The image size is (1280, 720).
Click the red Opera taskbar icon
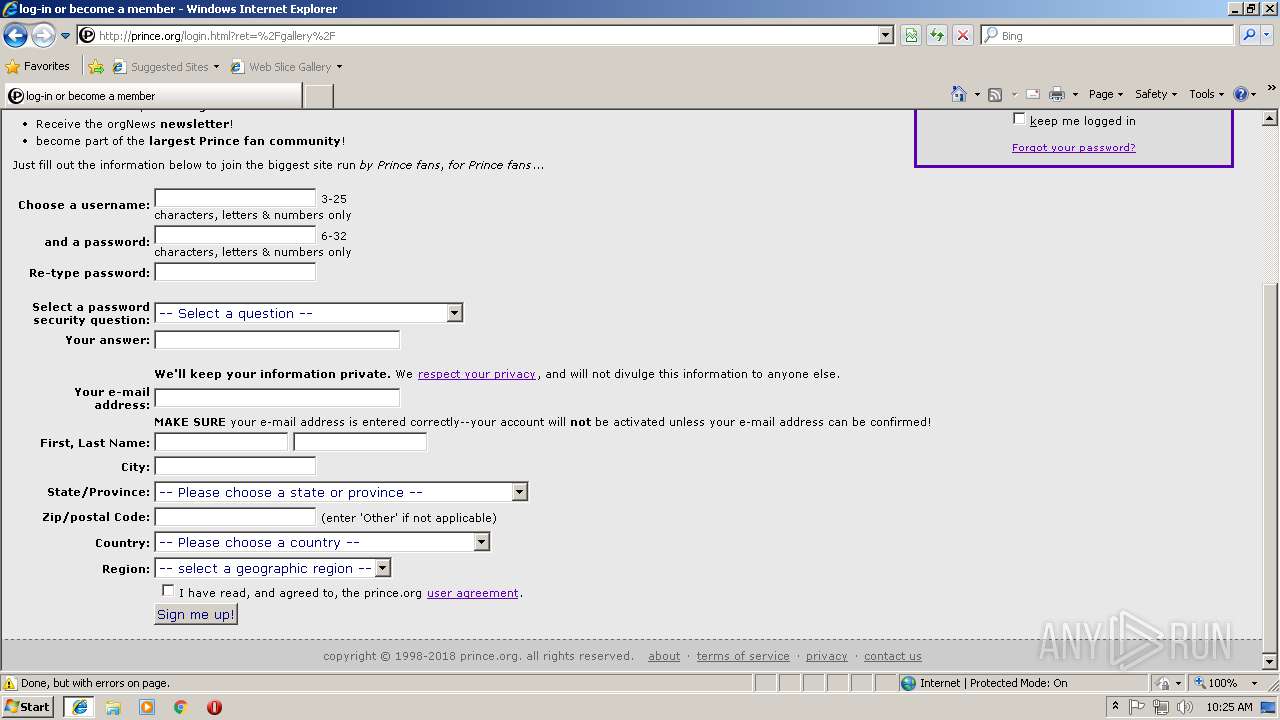tap(214, 707)
